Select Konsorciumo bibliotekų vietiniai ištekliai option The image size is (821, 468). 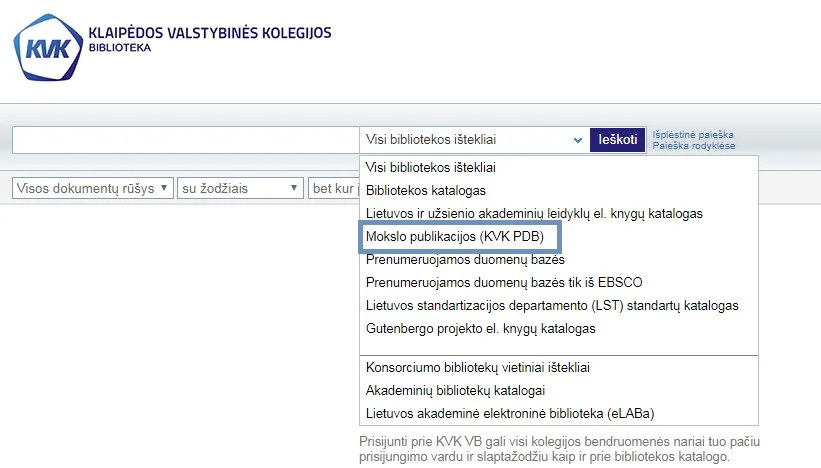point(559,367)
